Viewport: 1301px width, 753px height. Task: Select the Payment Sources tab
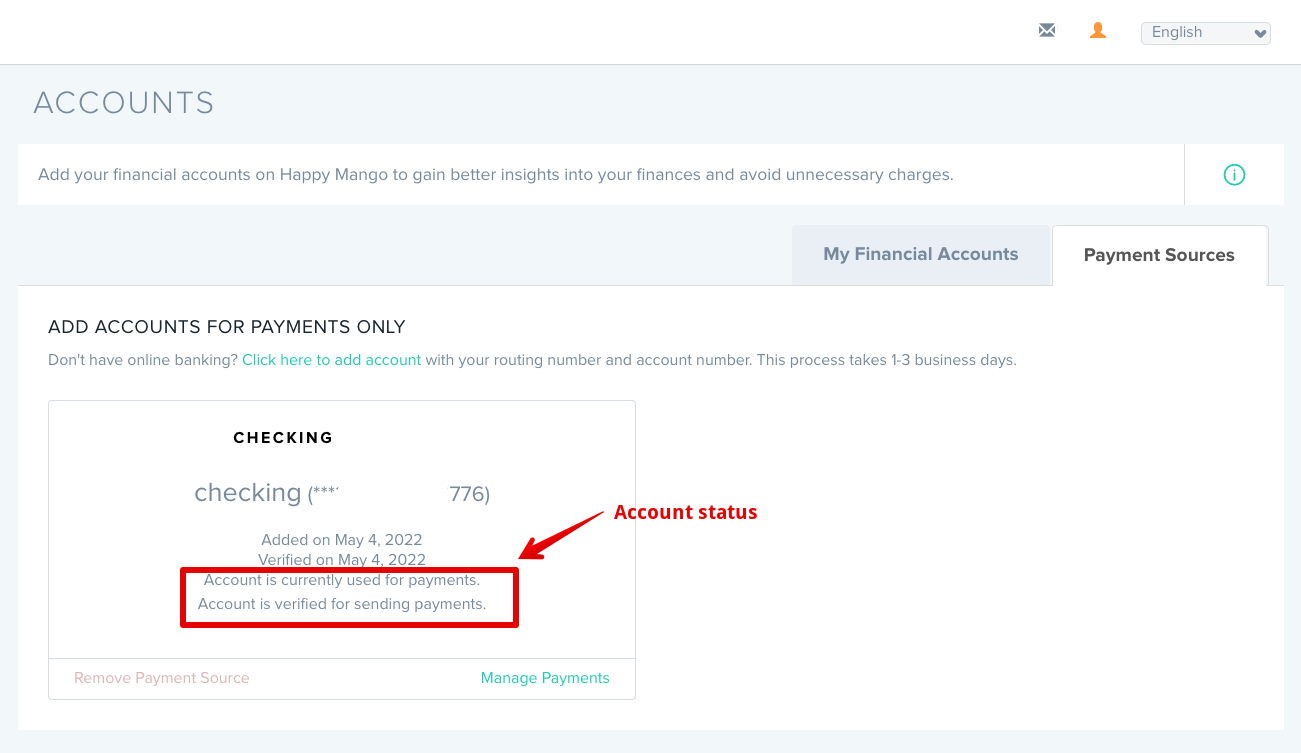tap(1160, 255)
